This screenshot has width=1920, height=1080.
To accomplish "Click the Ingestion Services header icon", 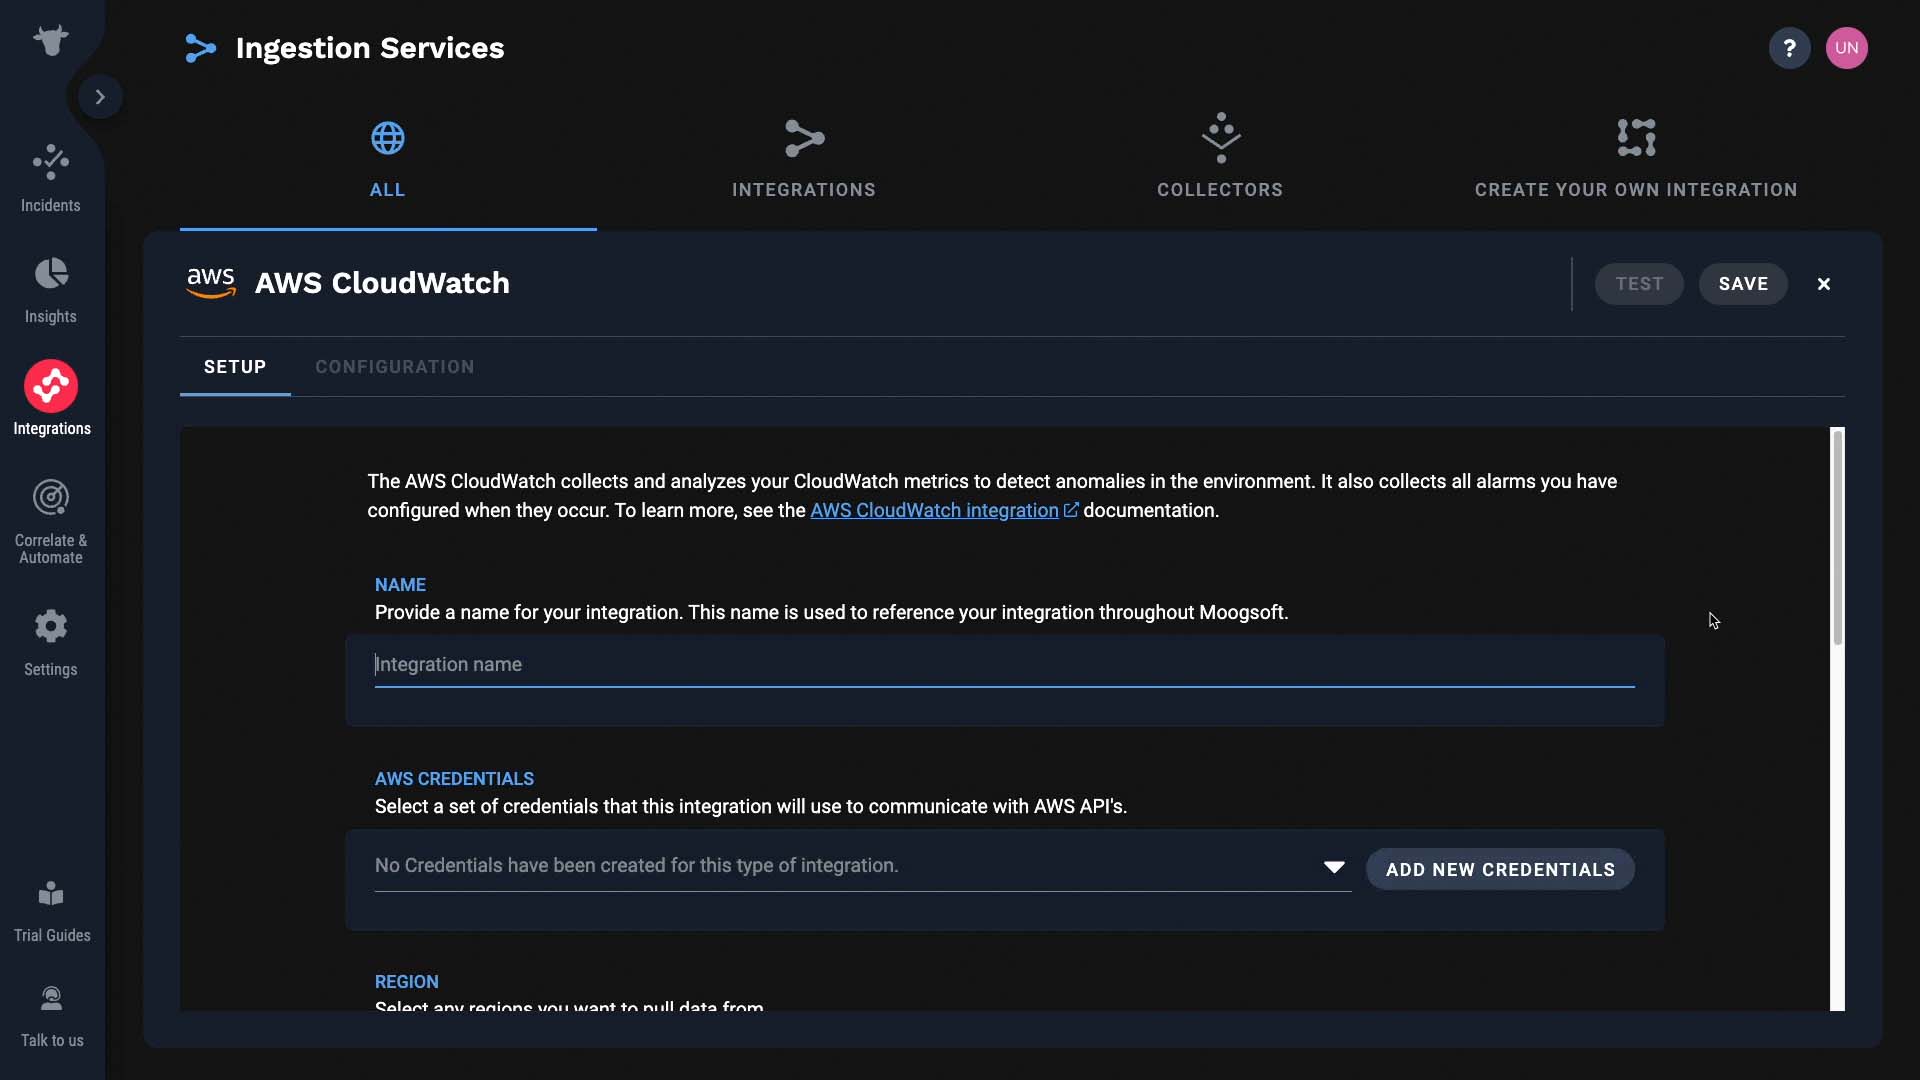I will pos(200,48).
